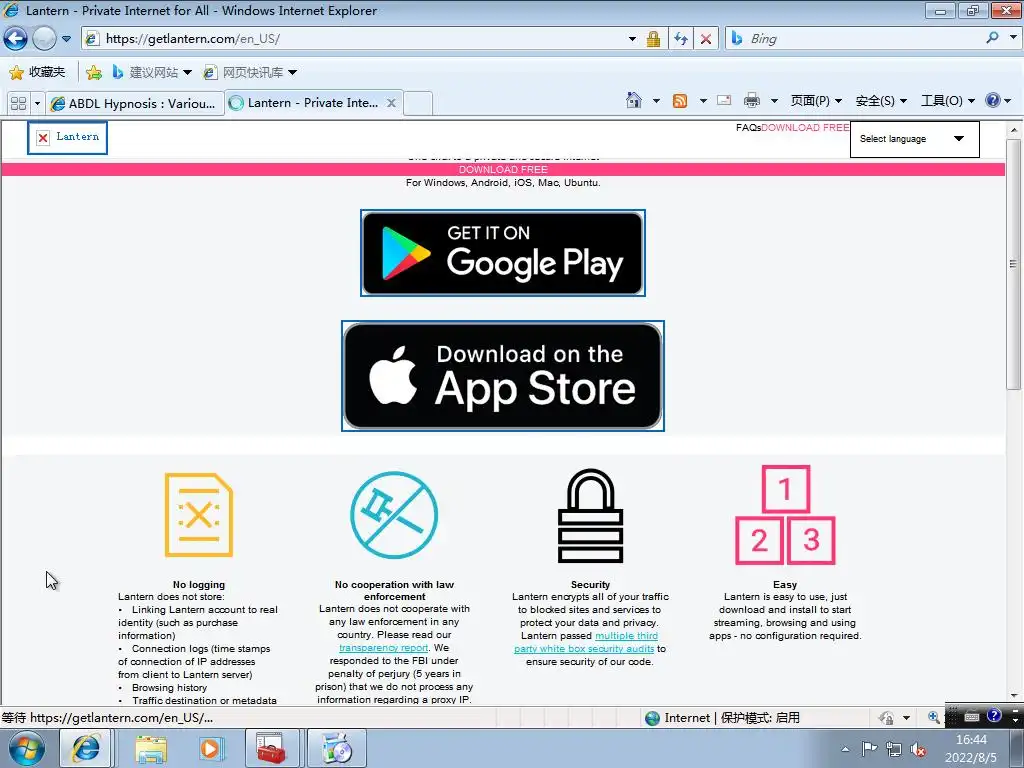Open the tab list dropdown arrow
The height and width of the screenshot is (768, 1024).
tap(37, 103)
